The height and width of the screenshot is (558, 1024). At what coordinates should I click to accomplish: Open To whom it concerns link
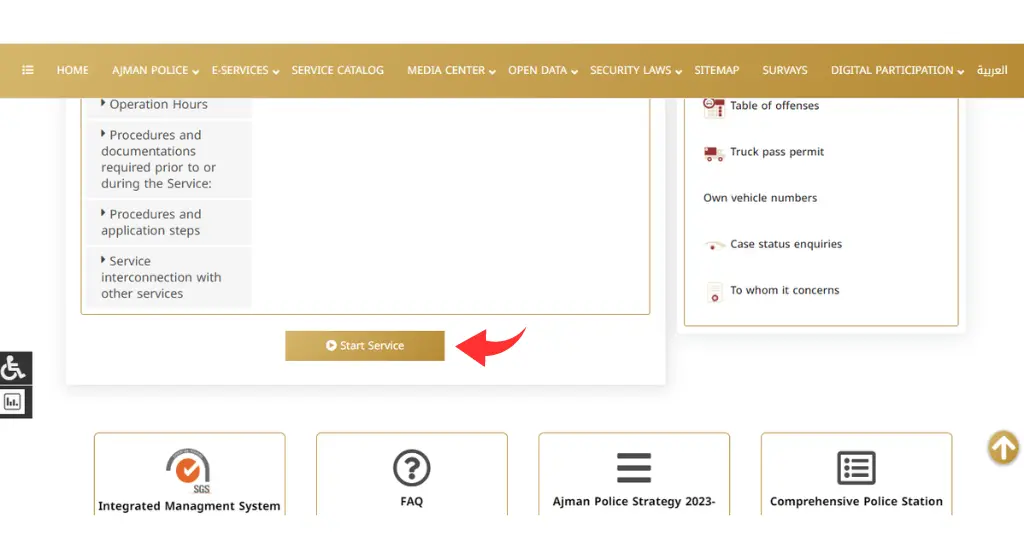click(784, 290)
